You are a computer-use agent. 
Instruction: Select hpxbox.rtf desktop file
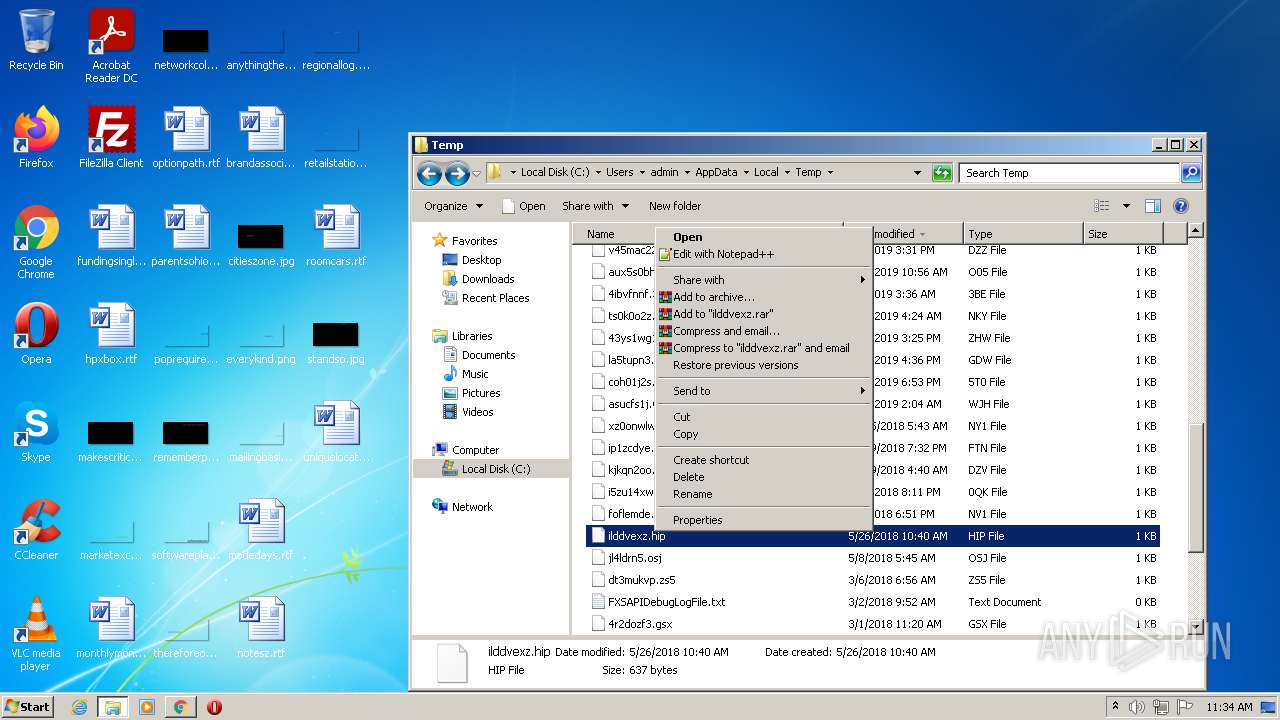pos(111,334)
